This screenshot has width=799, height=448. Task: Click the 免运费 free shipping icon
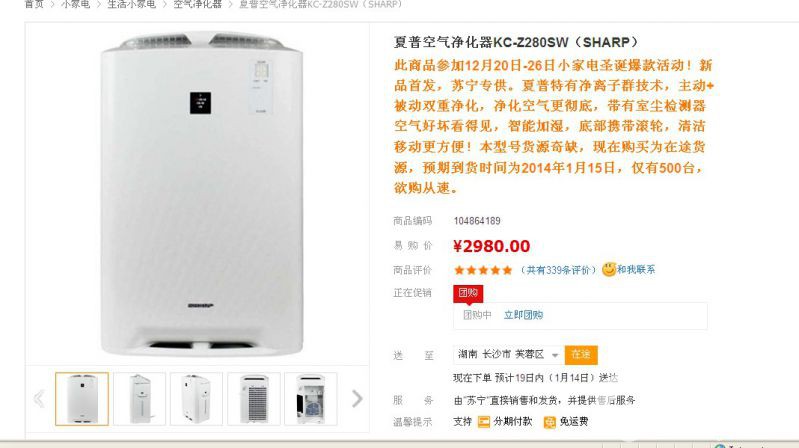point(549,422)
